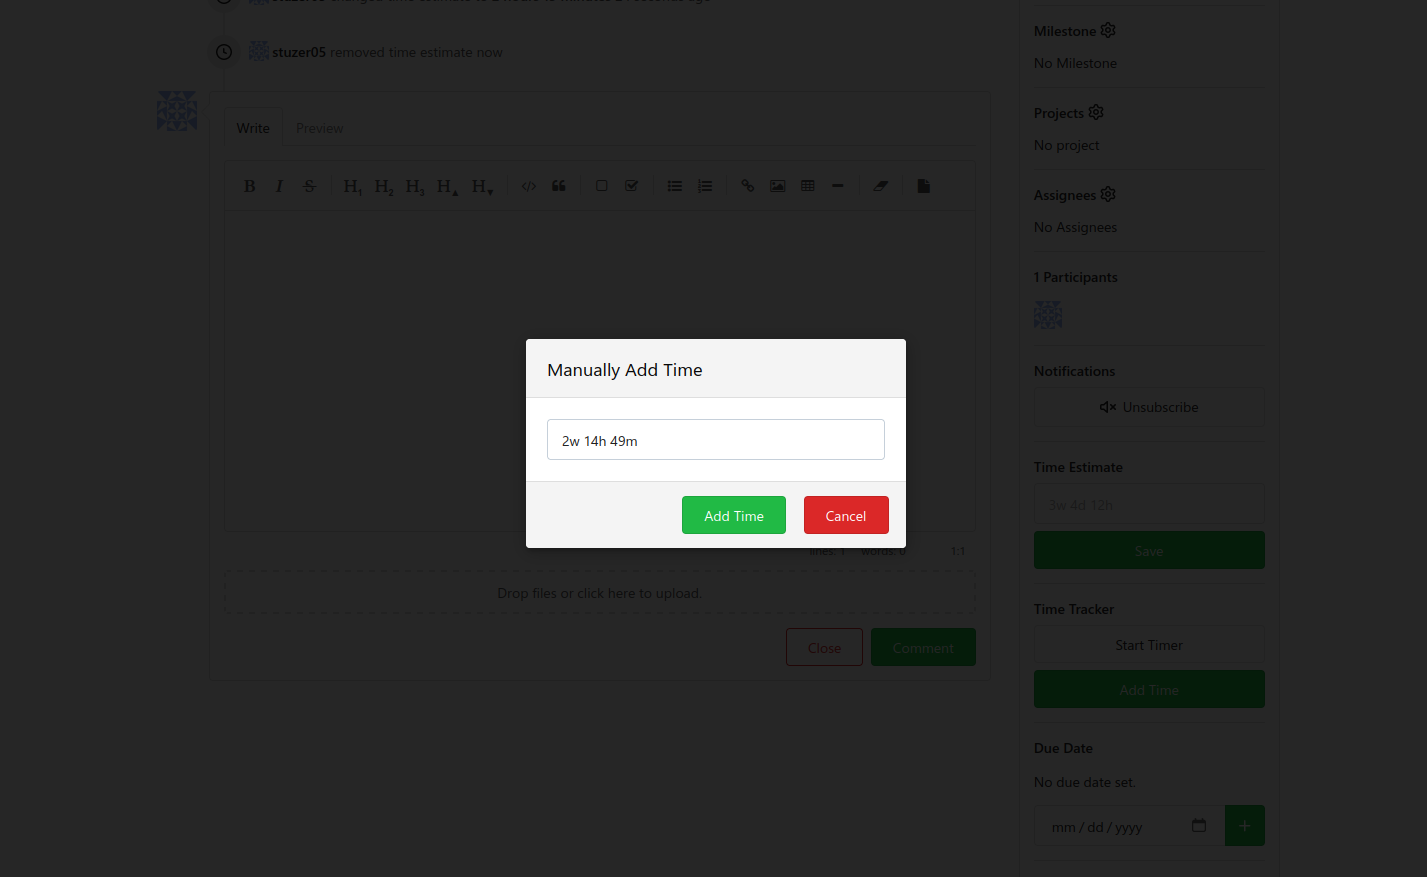This screenshot has width=1427, height=877.
Task: Apply strikethrough formatting
Action: click(x=309, y=186)
